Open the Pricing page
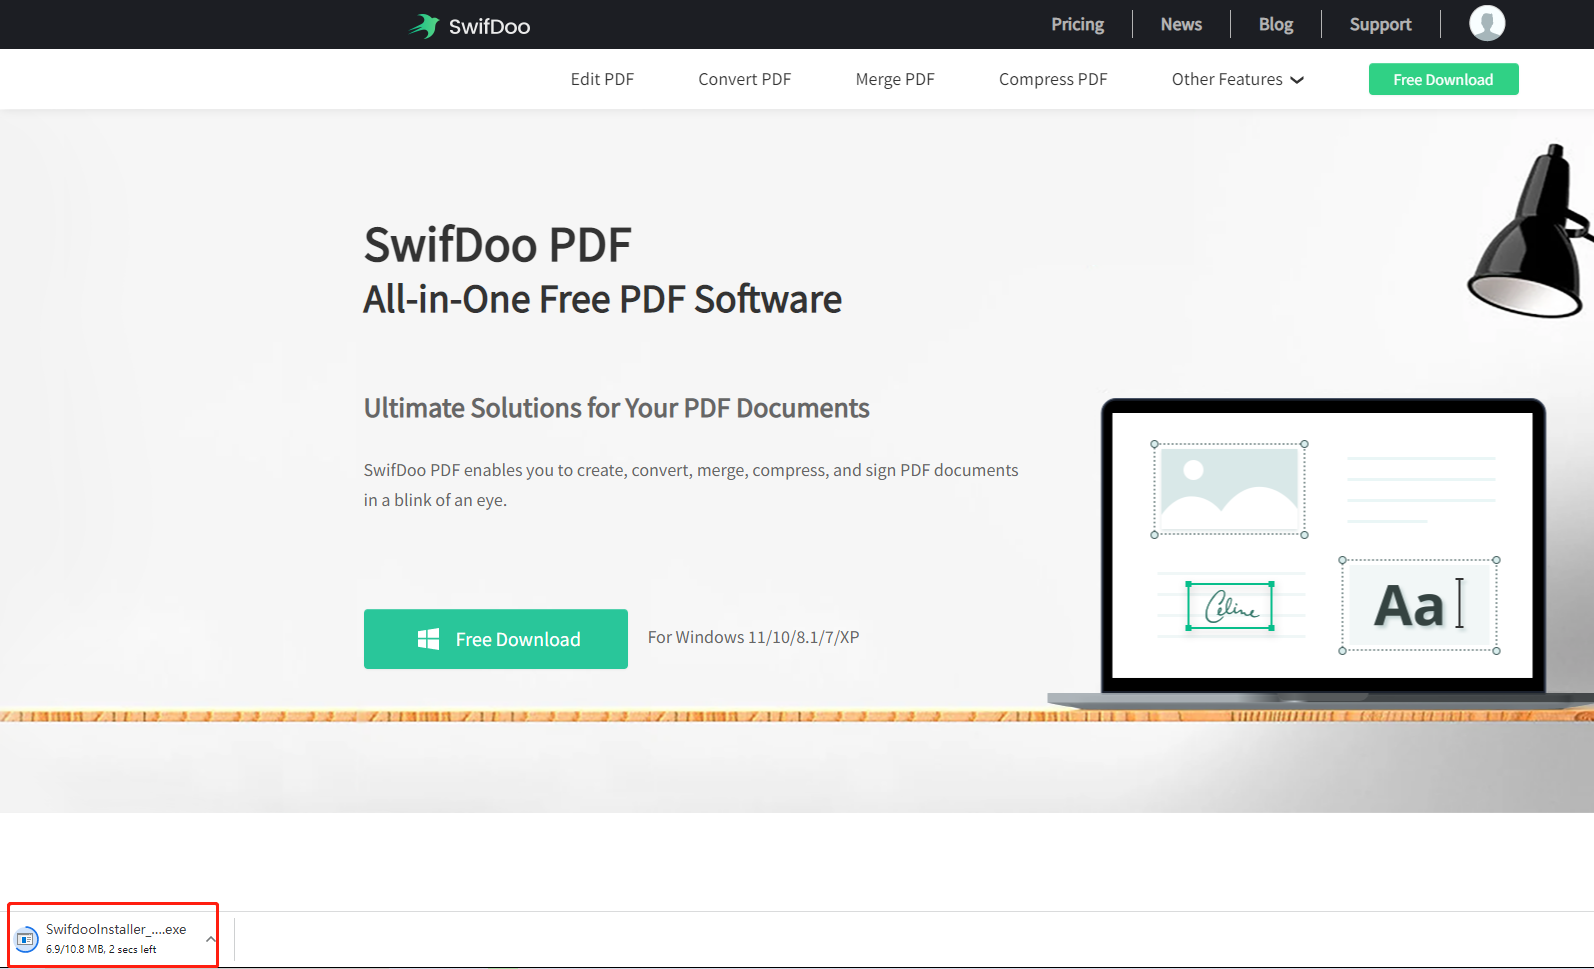This screenshot has width=1594, height=969. (x=1077, y=24)
